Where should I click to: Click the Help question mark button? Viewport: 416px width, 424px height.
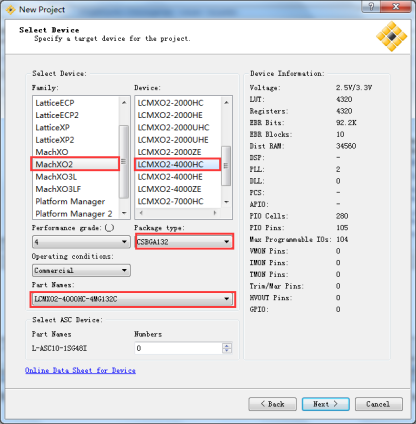[x=371, y=7]
